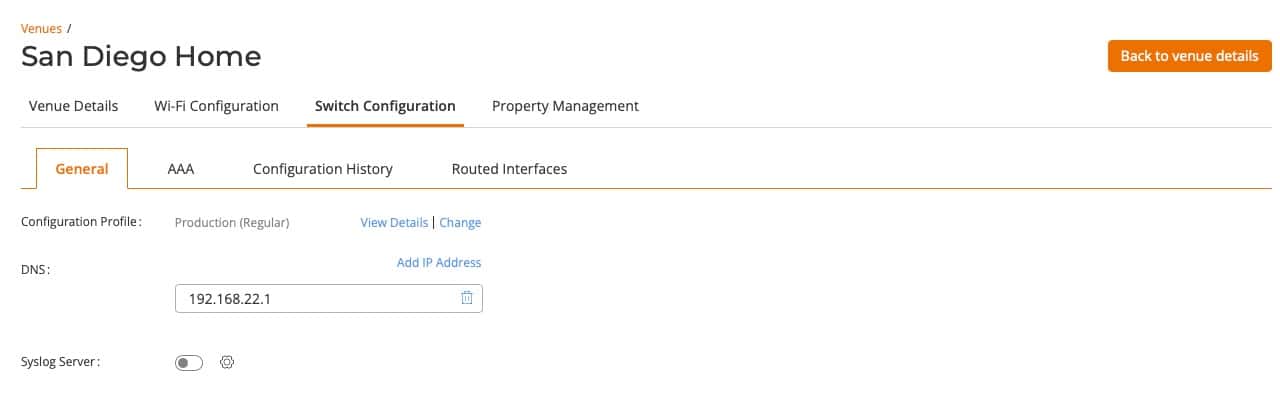Viewport: 1280px width, 394px height.
Task: Open the AAA sub-tab
Action: [181, 169]
